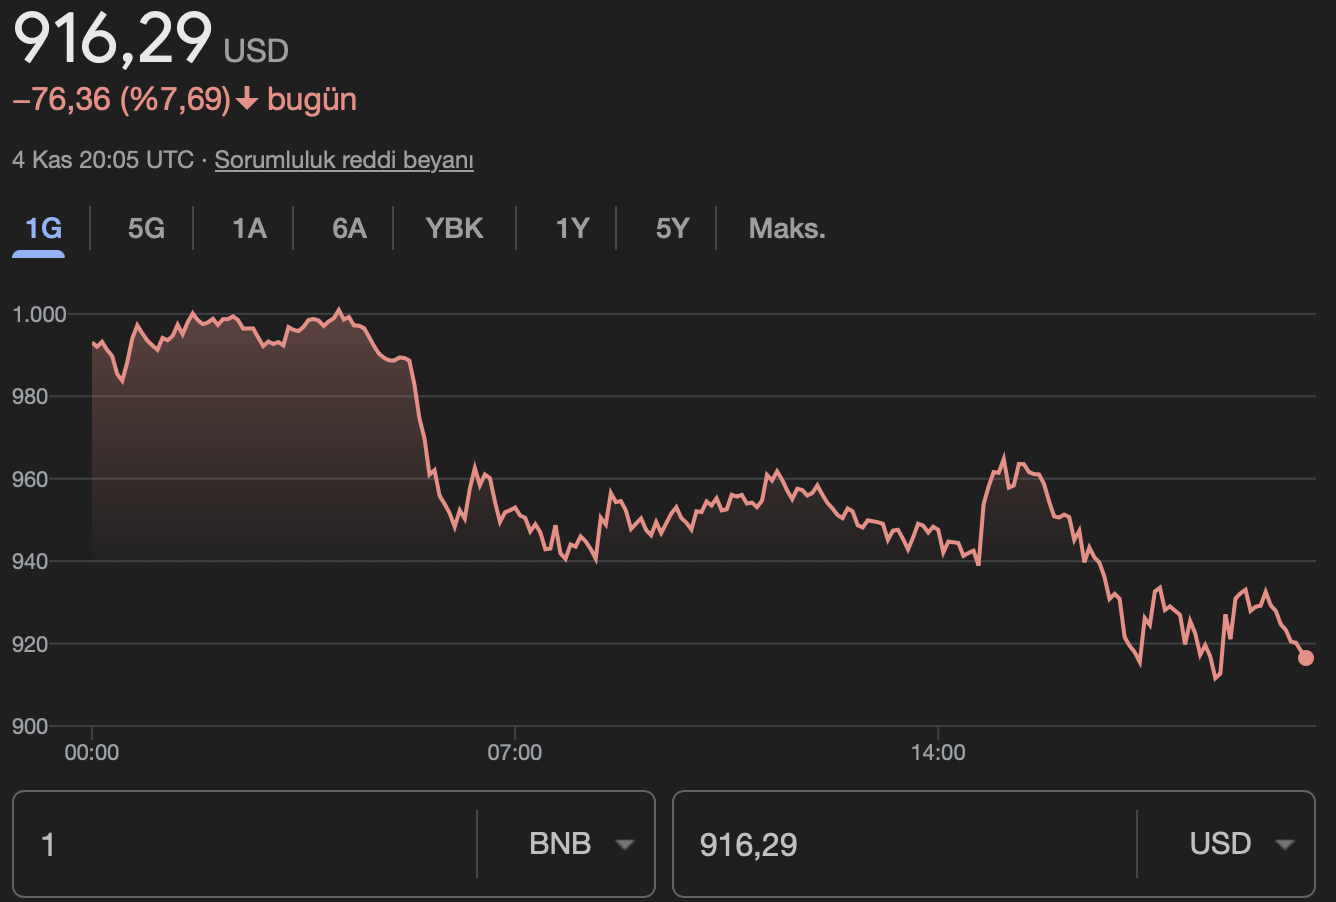Open the BNB currency dropdown
1336x902 pixels.
point(578,843)
